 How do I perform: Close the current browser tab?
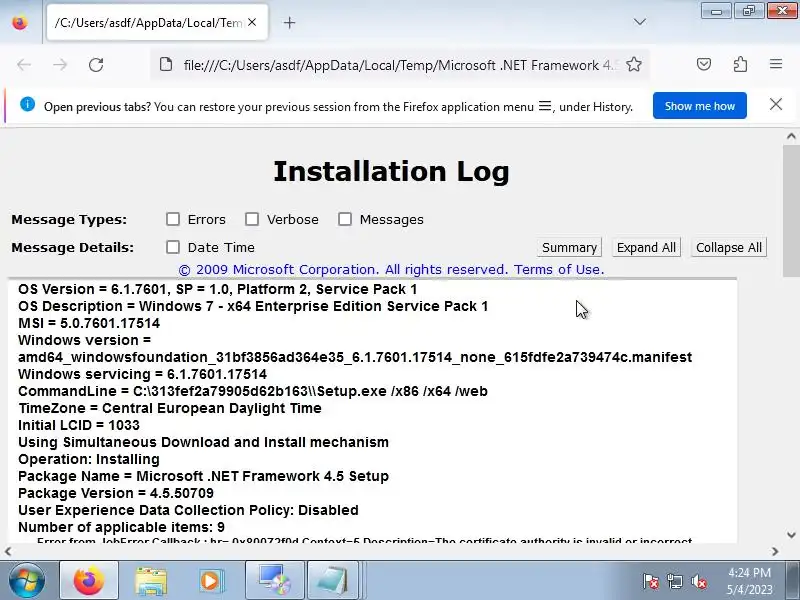[252, 22]
